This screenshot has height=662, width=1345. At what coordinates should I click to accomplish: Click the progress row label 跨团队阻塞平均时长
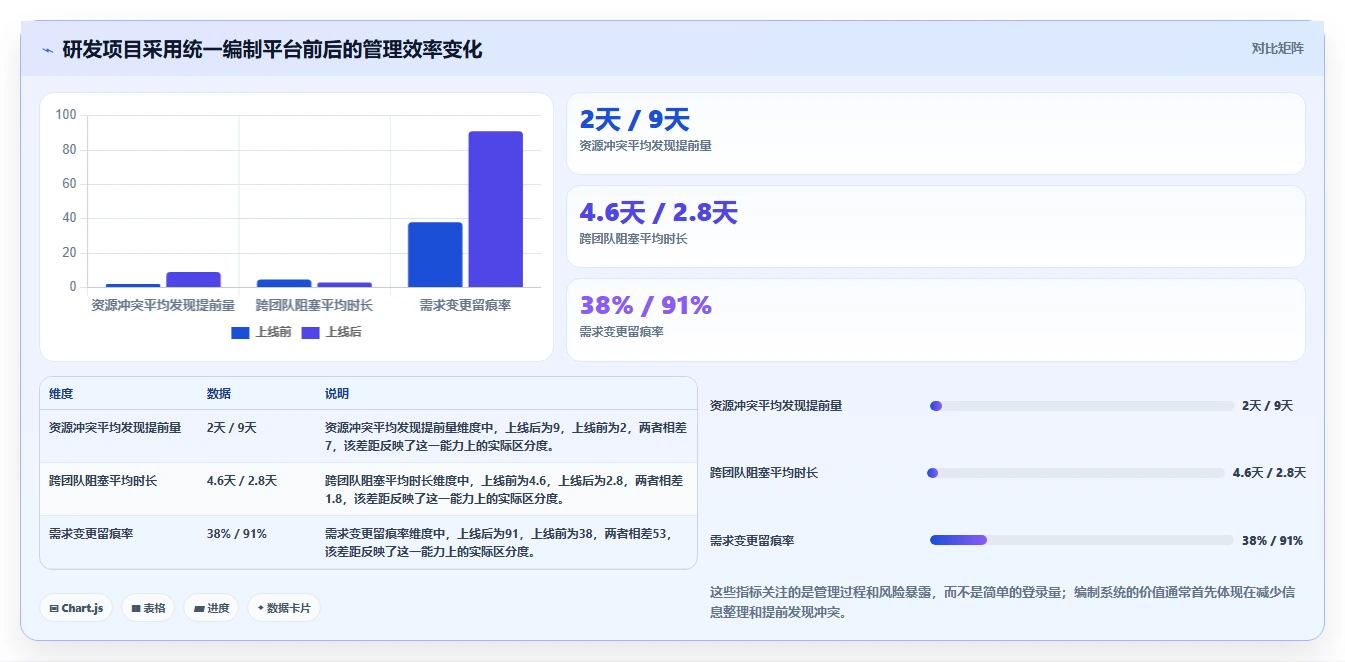[x=764, y=473]
